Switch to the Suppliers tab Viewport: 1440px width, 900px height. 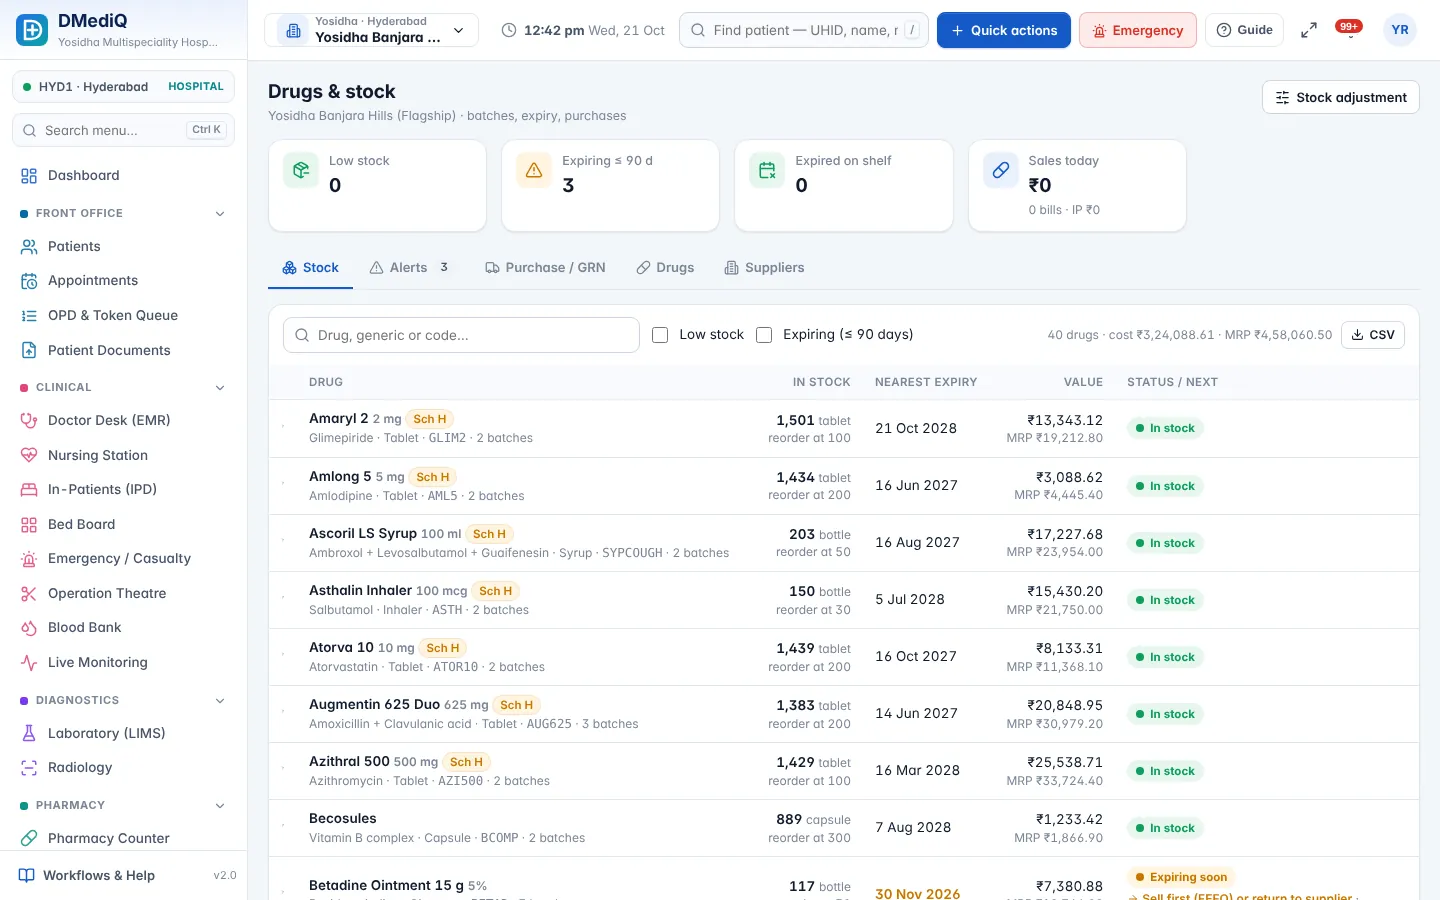tap(764, 268)
